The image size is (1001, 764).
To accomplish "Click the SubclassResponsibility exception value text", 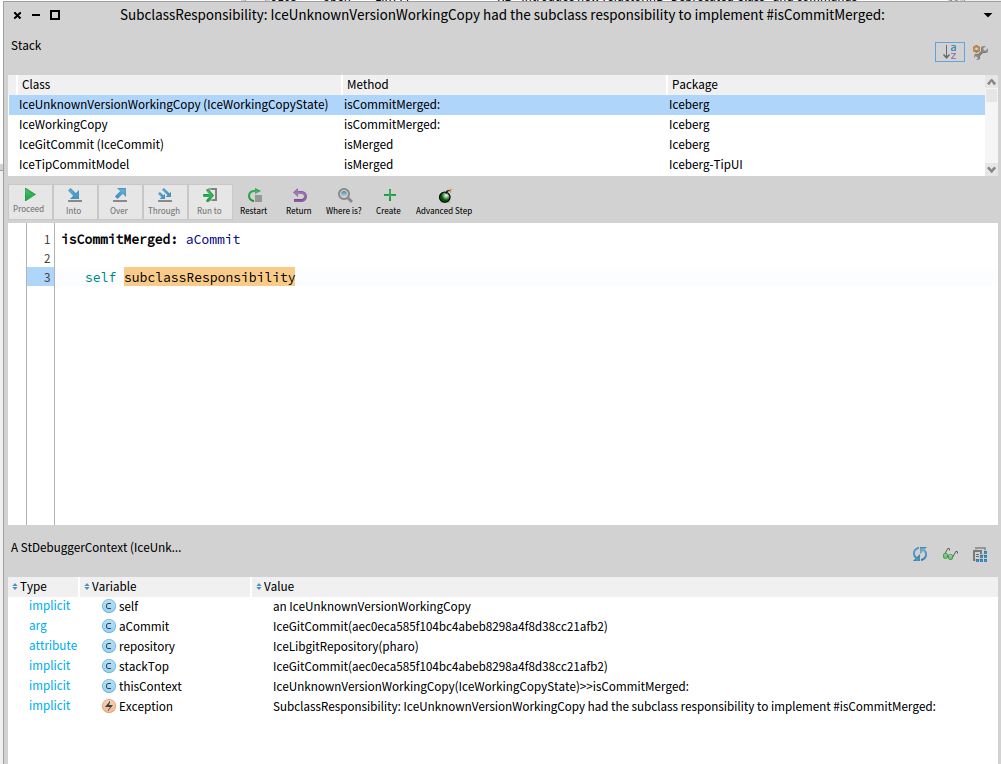I will click(604, 707).
